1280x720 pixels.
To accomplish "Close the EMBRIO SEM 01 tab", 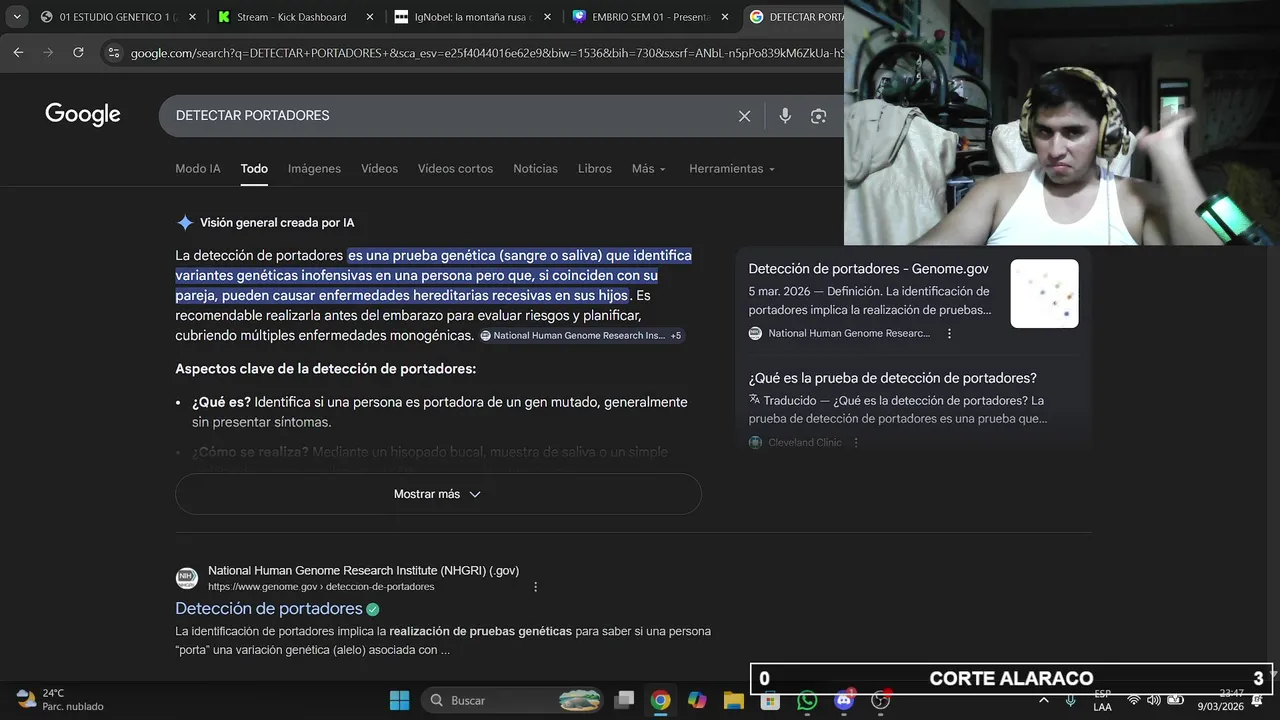I will 725,17.
